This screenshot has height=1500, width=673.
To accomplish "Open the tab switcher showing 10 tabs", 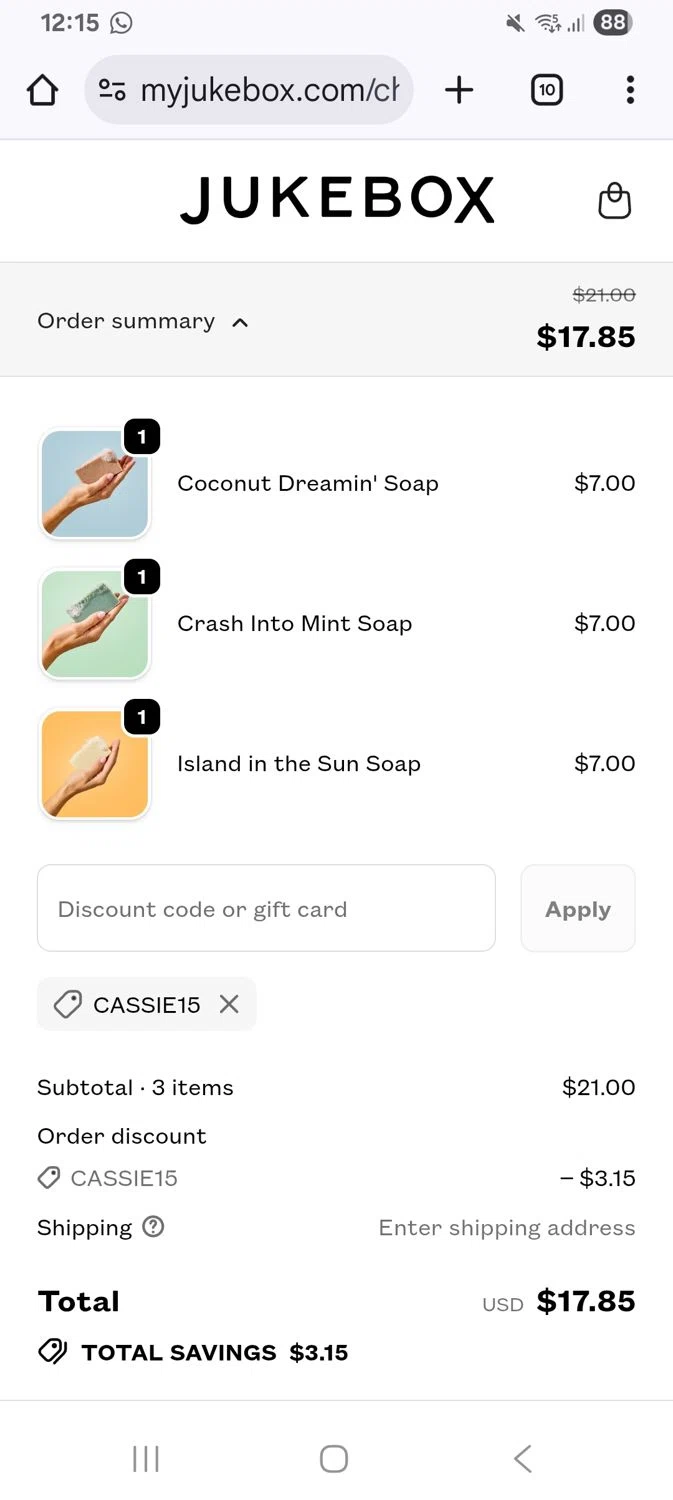I will pos(546,91).
